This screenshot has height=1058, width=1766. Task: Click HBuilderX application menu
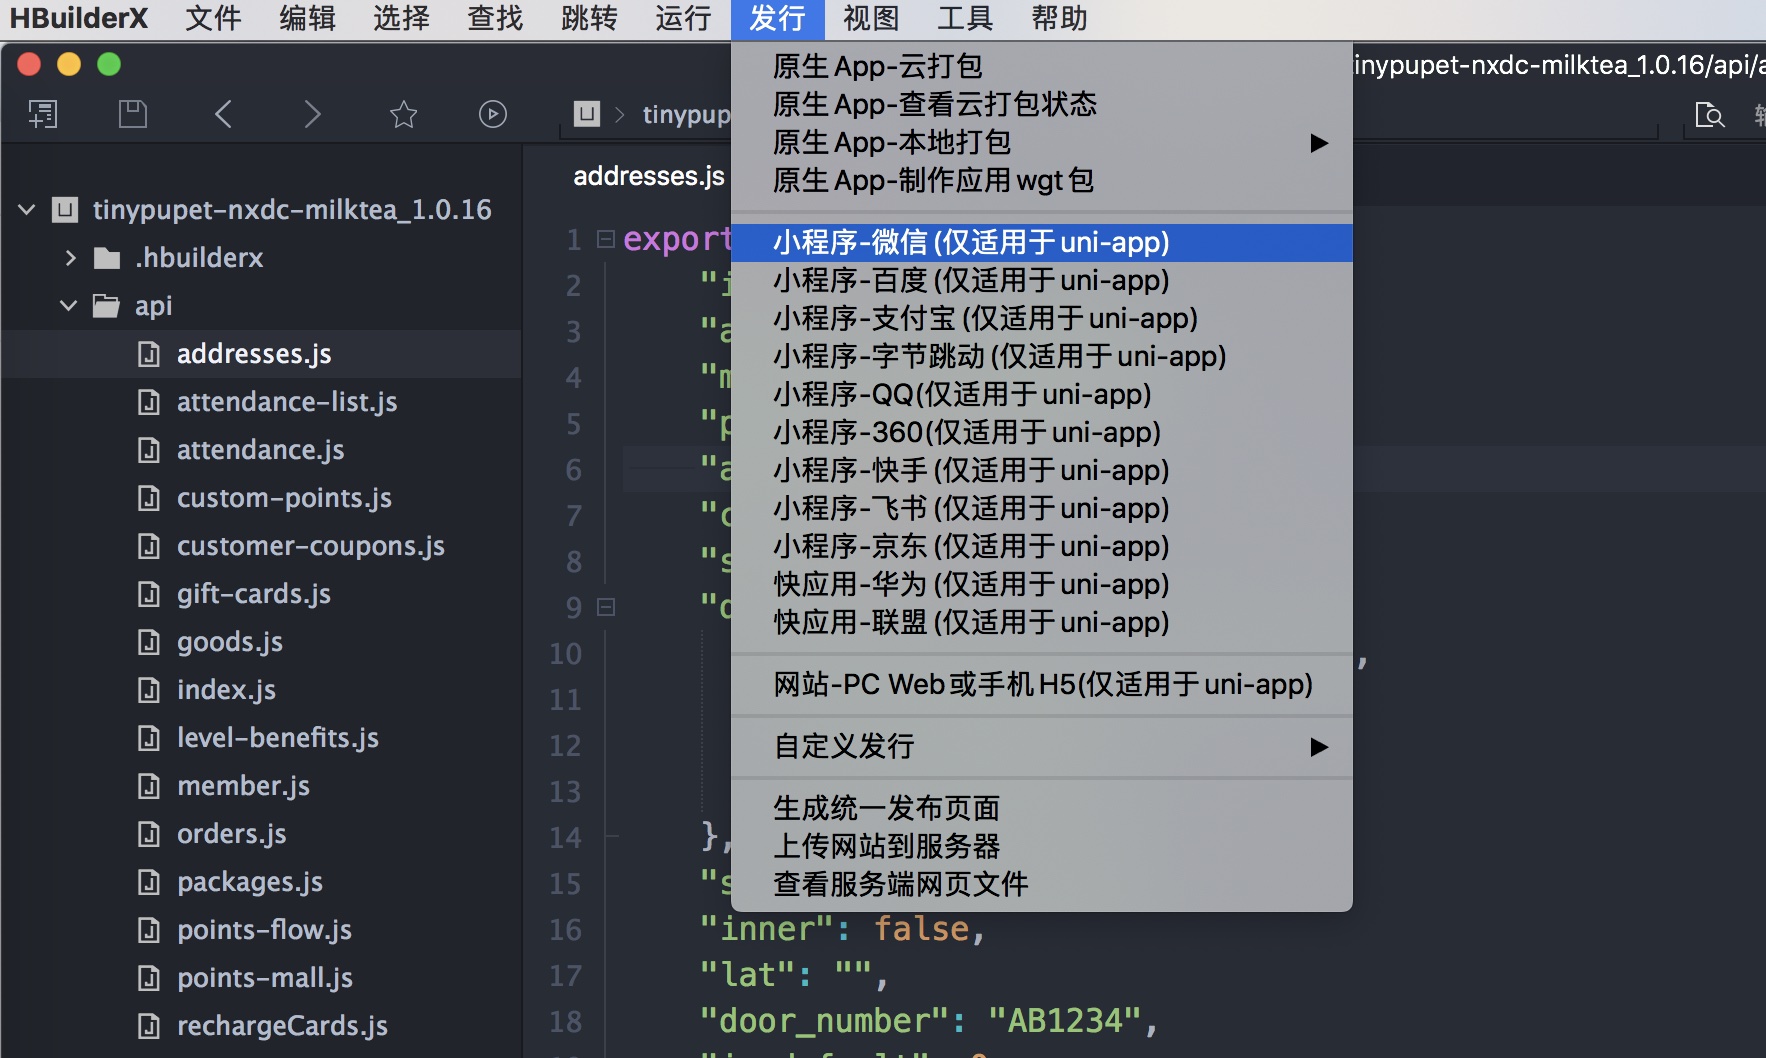pyautogui.click(x=79, y=19)
